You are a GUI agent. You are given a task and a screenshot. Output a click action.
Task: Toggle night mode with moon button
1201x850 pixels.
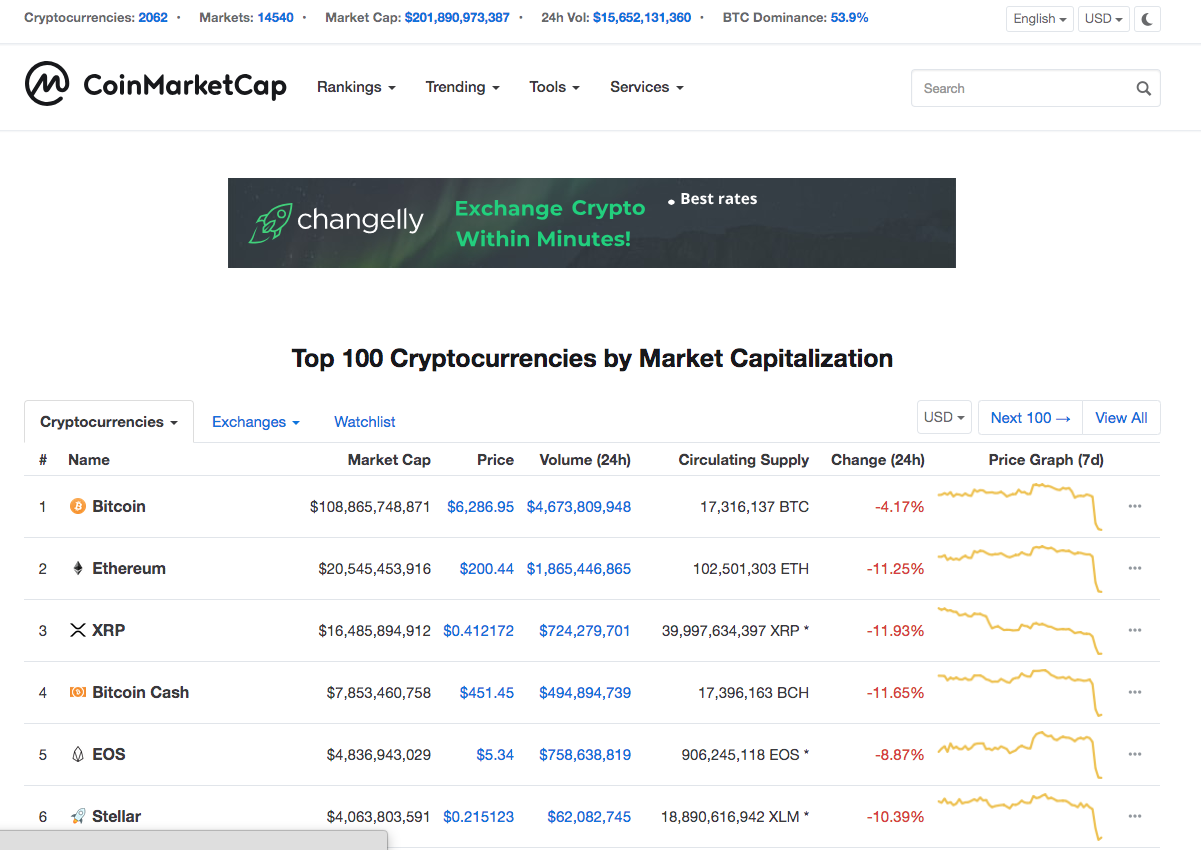[1147, 19]
